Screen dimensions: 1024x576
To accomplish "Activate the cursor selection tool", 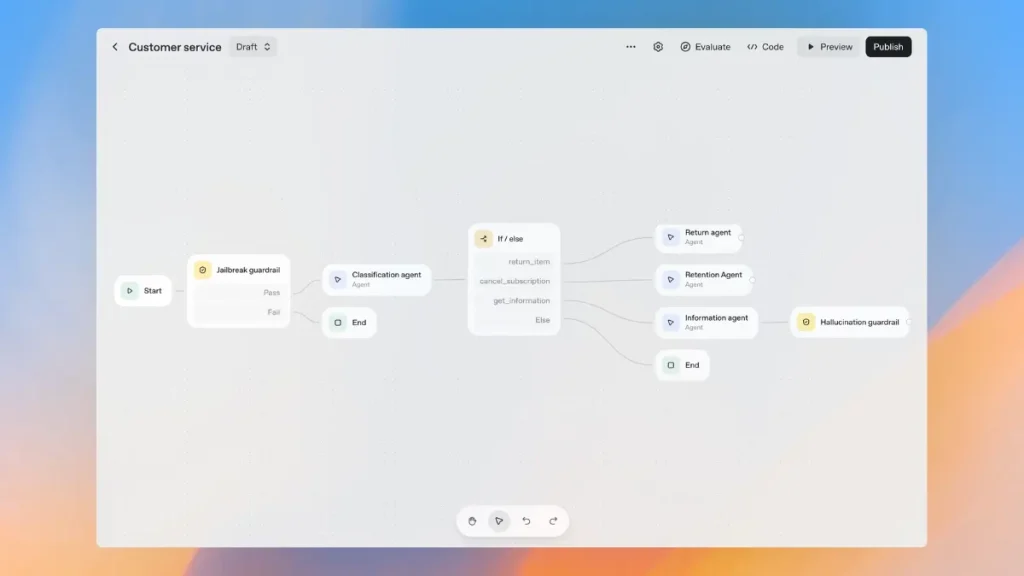I will (x=499, y=521).
